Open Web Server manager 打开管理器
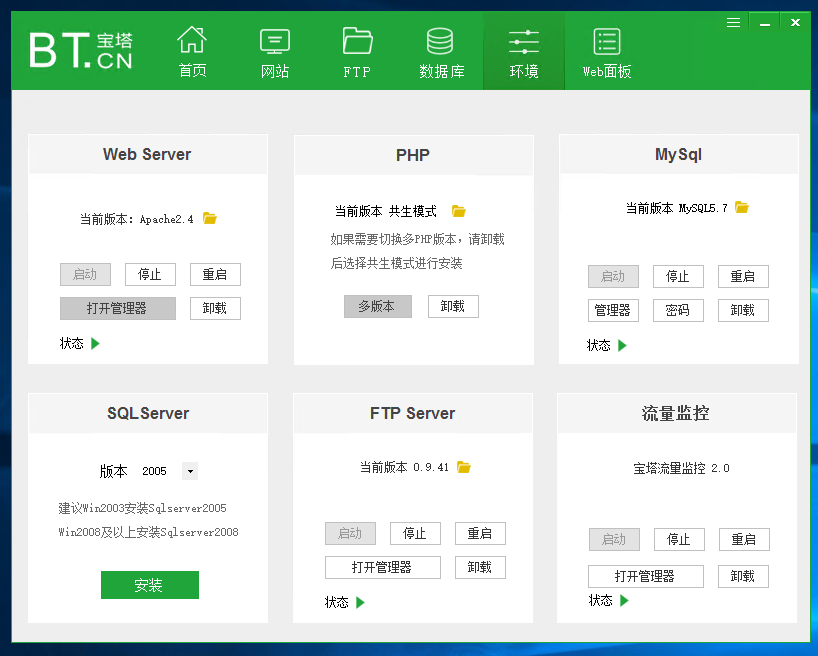The image size is (818, 656). (117, 308)
